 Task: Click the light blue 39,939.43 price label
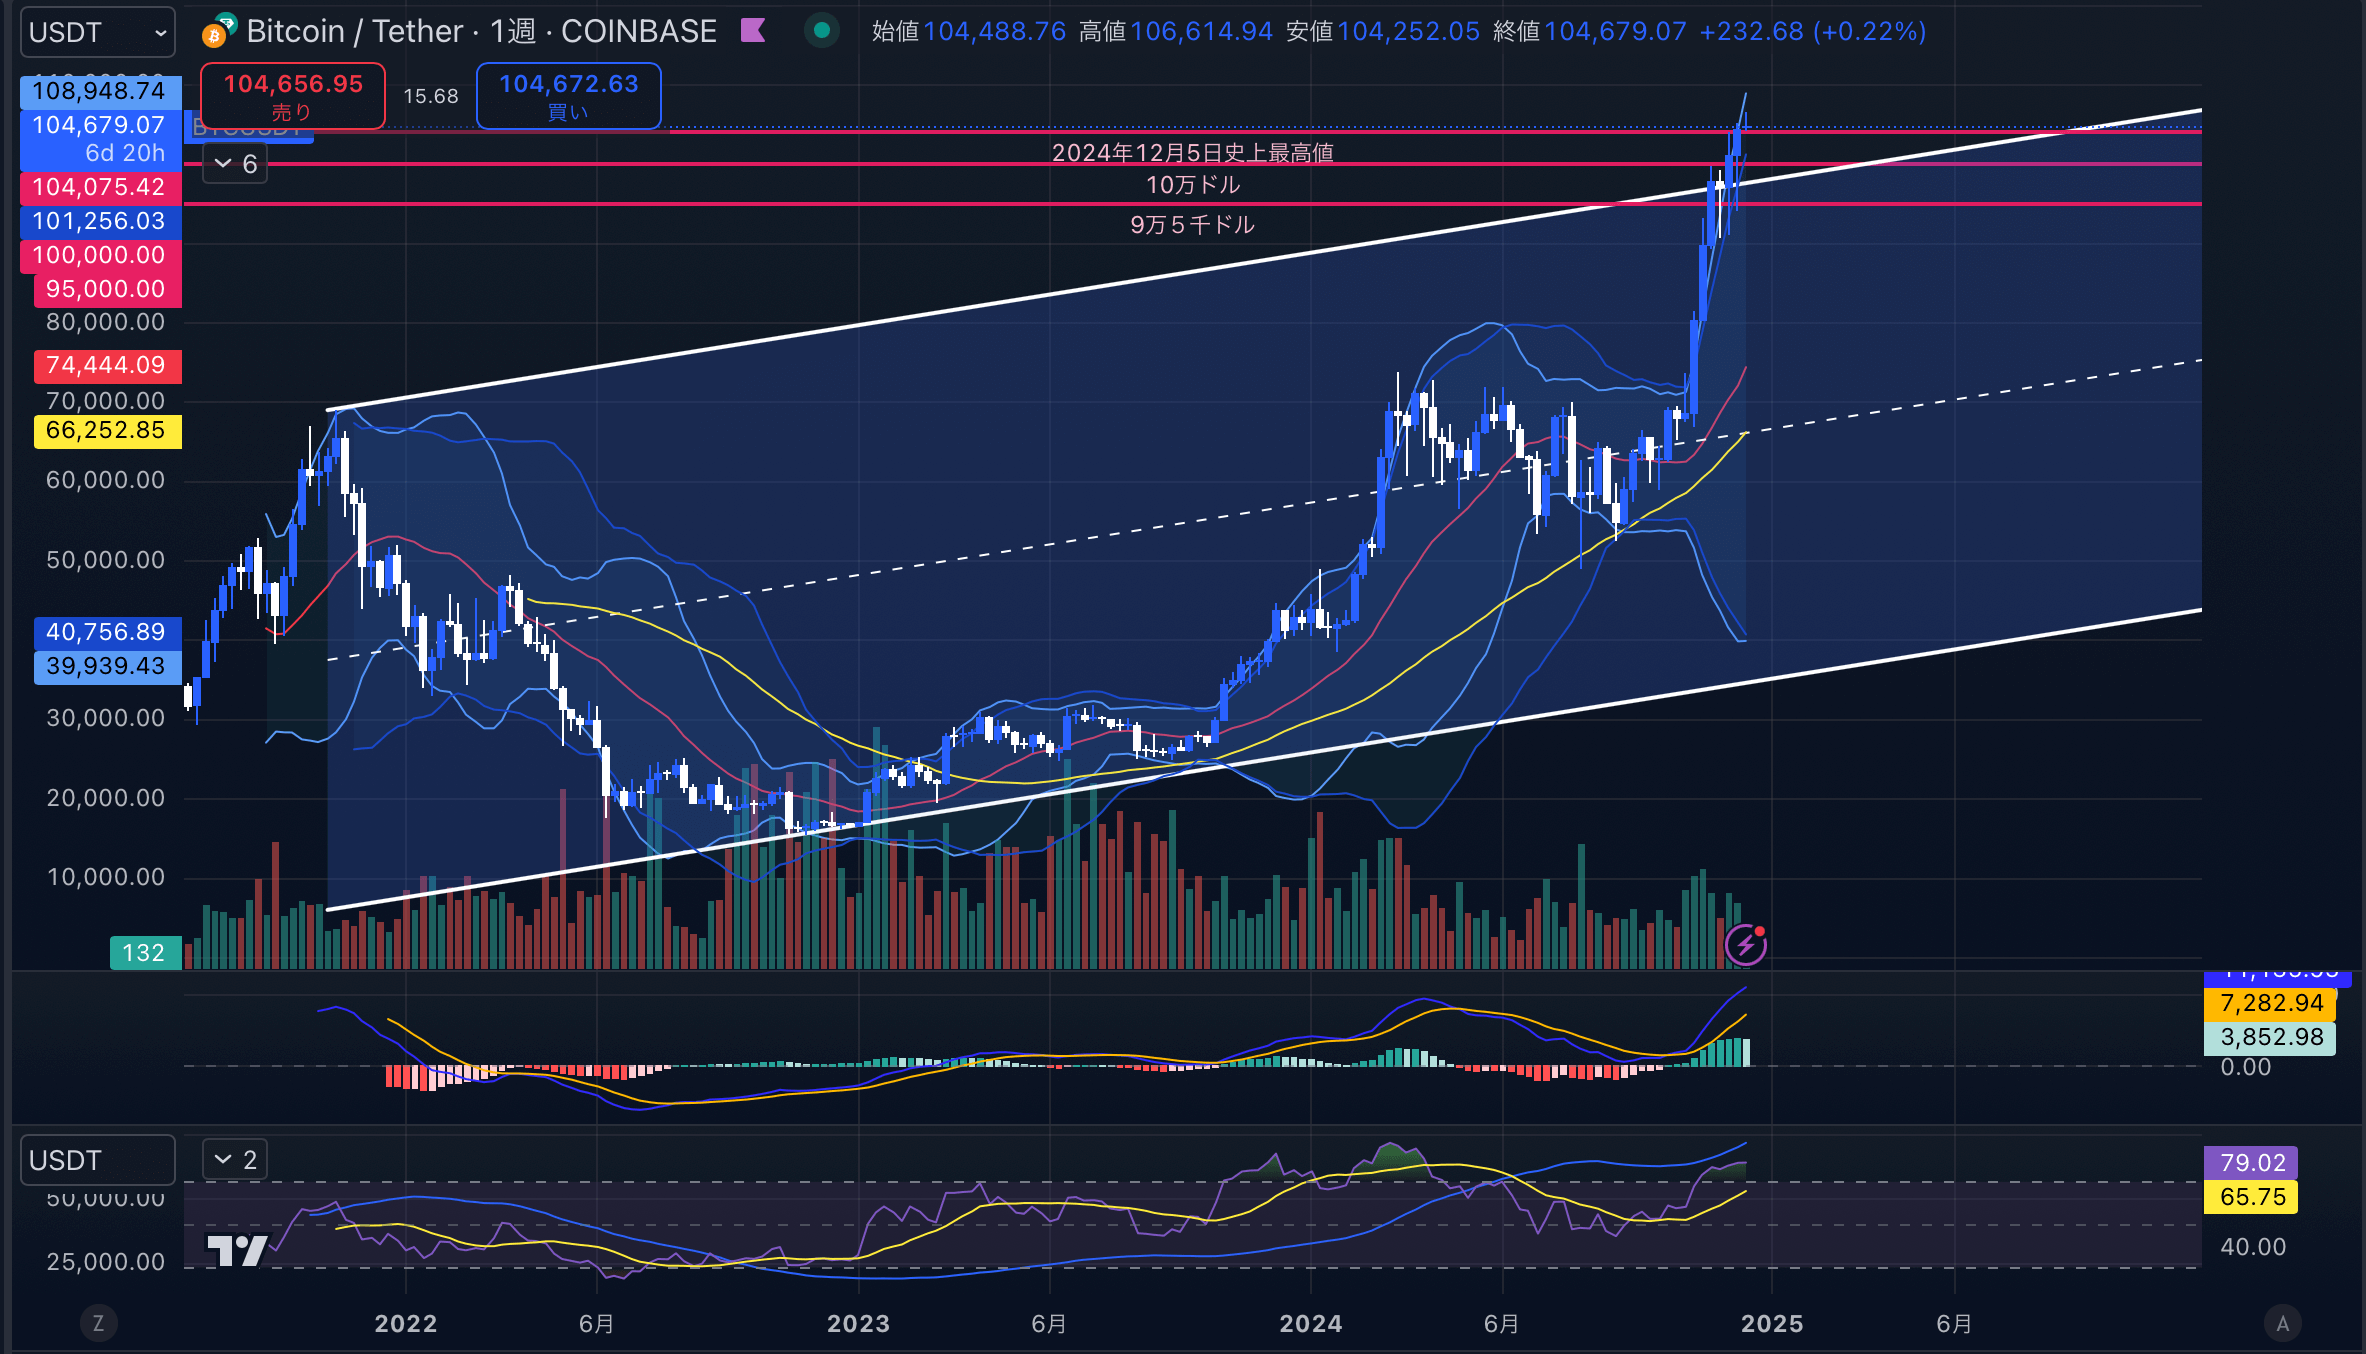click(x=108, y=666)
